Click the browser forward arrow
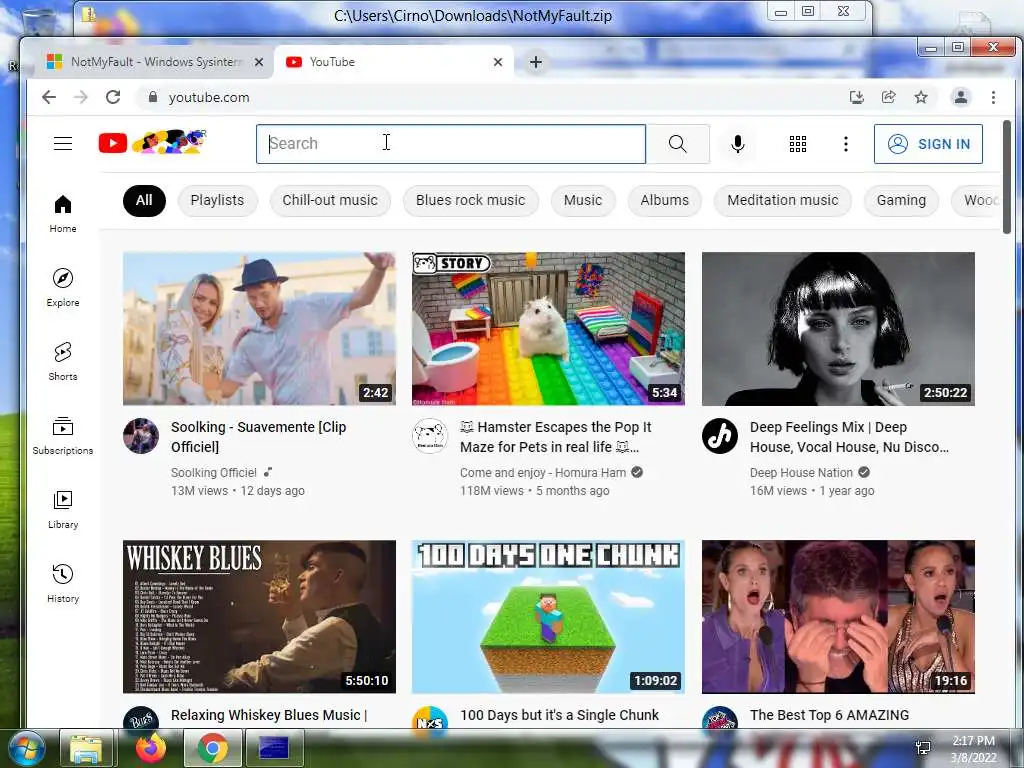The height and width of the screenshot is (768, 1024). coord(81,97)
